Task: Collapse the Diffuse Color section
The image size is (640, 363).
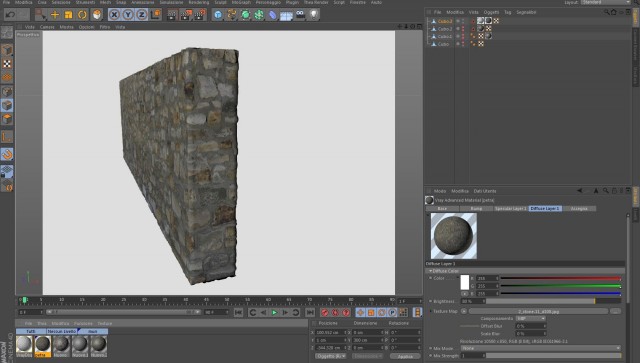Action: 430,271
